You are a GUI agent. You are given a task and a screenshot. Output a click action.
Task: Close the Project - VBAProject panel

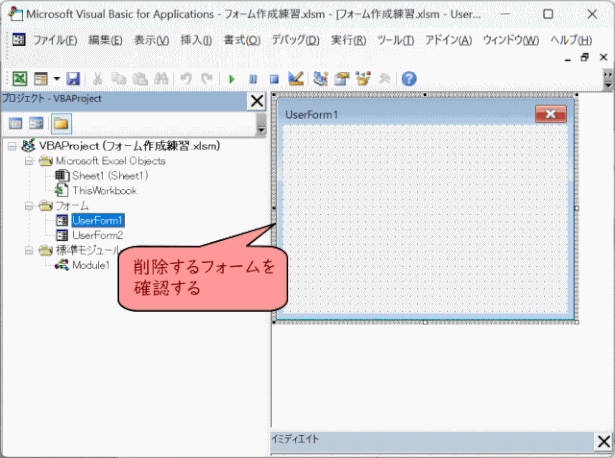(257, 101)
